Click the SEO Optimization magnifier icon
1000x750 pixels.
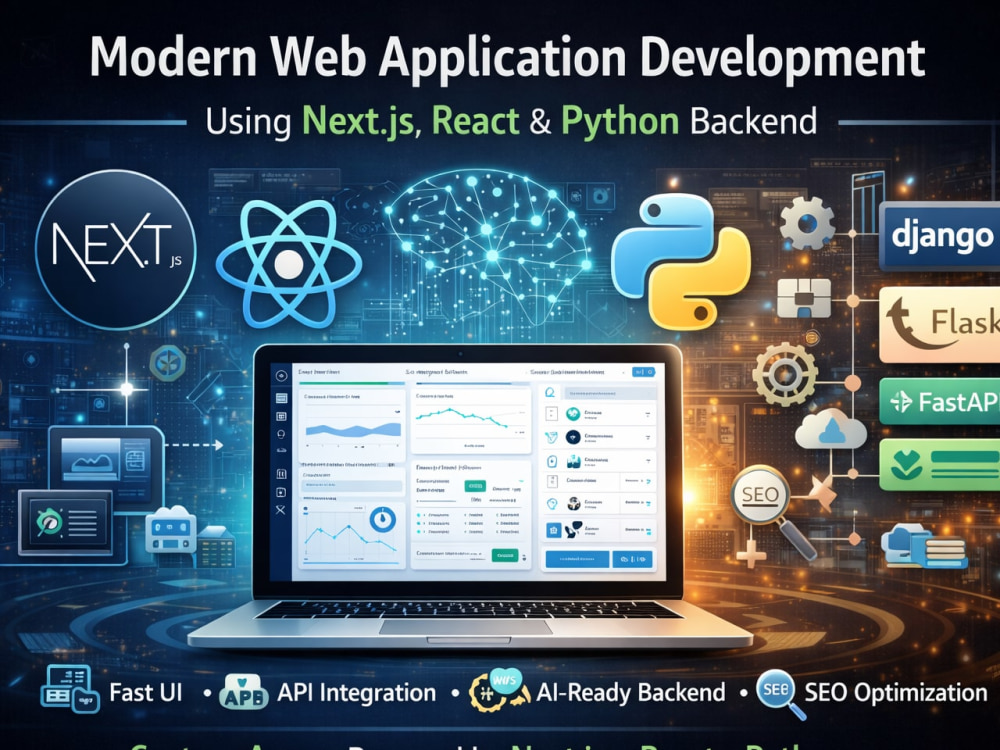(781, 695)
